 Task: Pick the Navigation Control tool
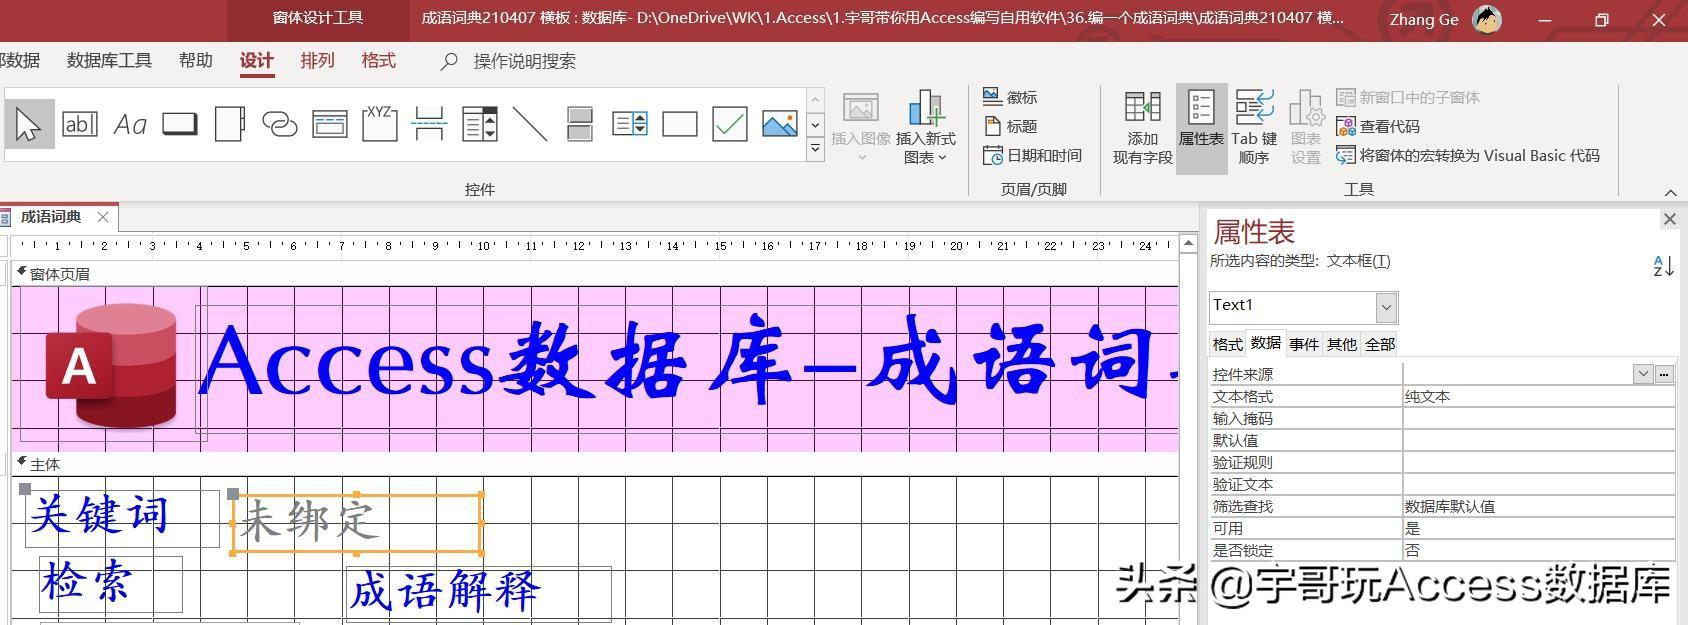tap(330, 125)
